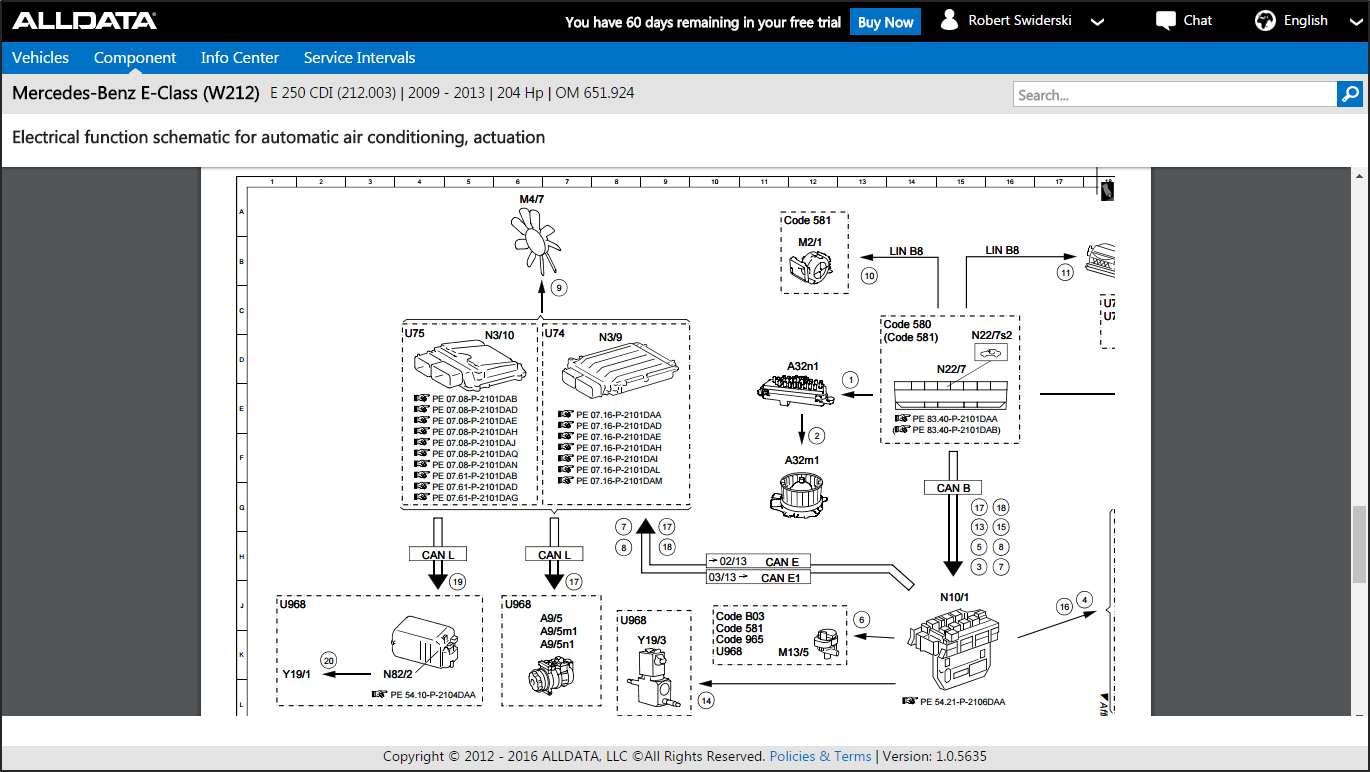The image size is (1370, 772).
Task: Open the Policies & Terms link
Action: pos(821,756)
